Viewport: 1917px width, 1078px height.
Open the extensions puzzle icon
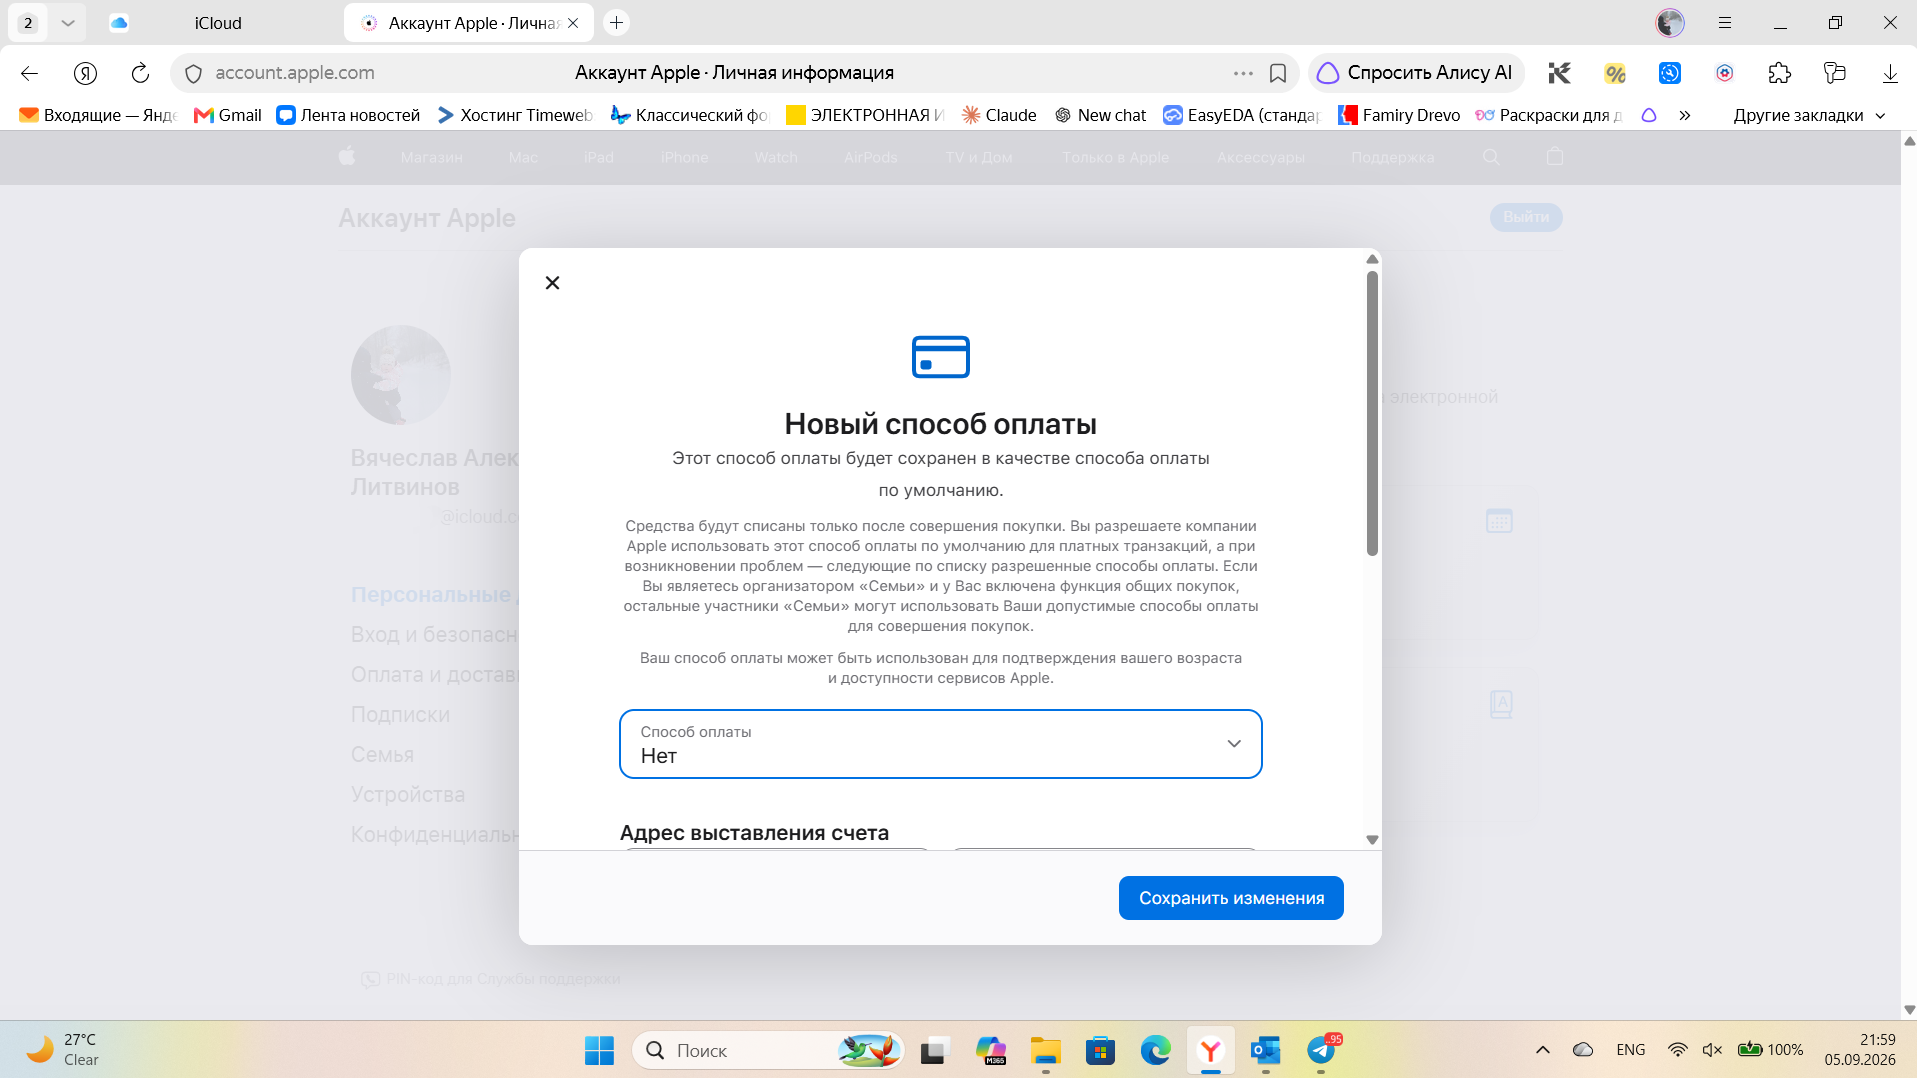(1779, 73)
